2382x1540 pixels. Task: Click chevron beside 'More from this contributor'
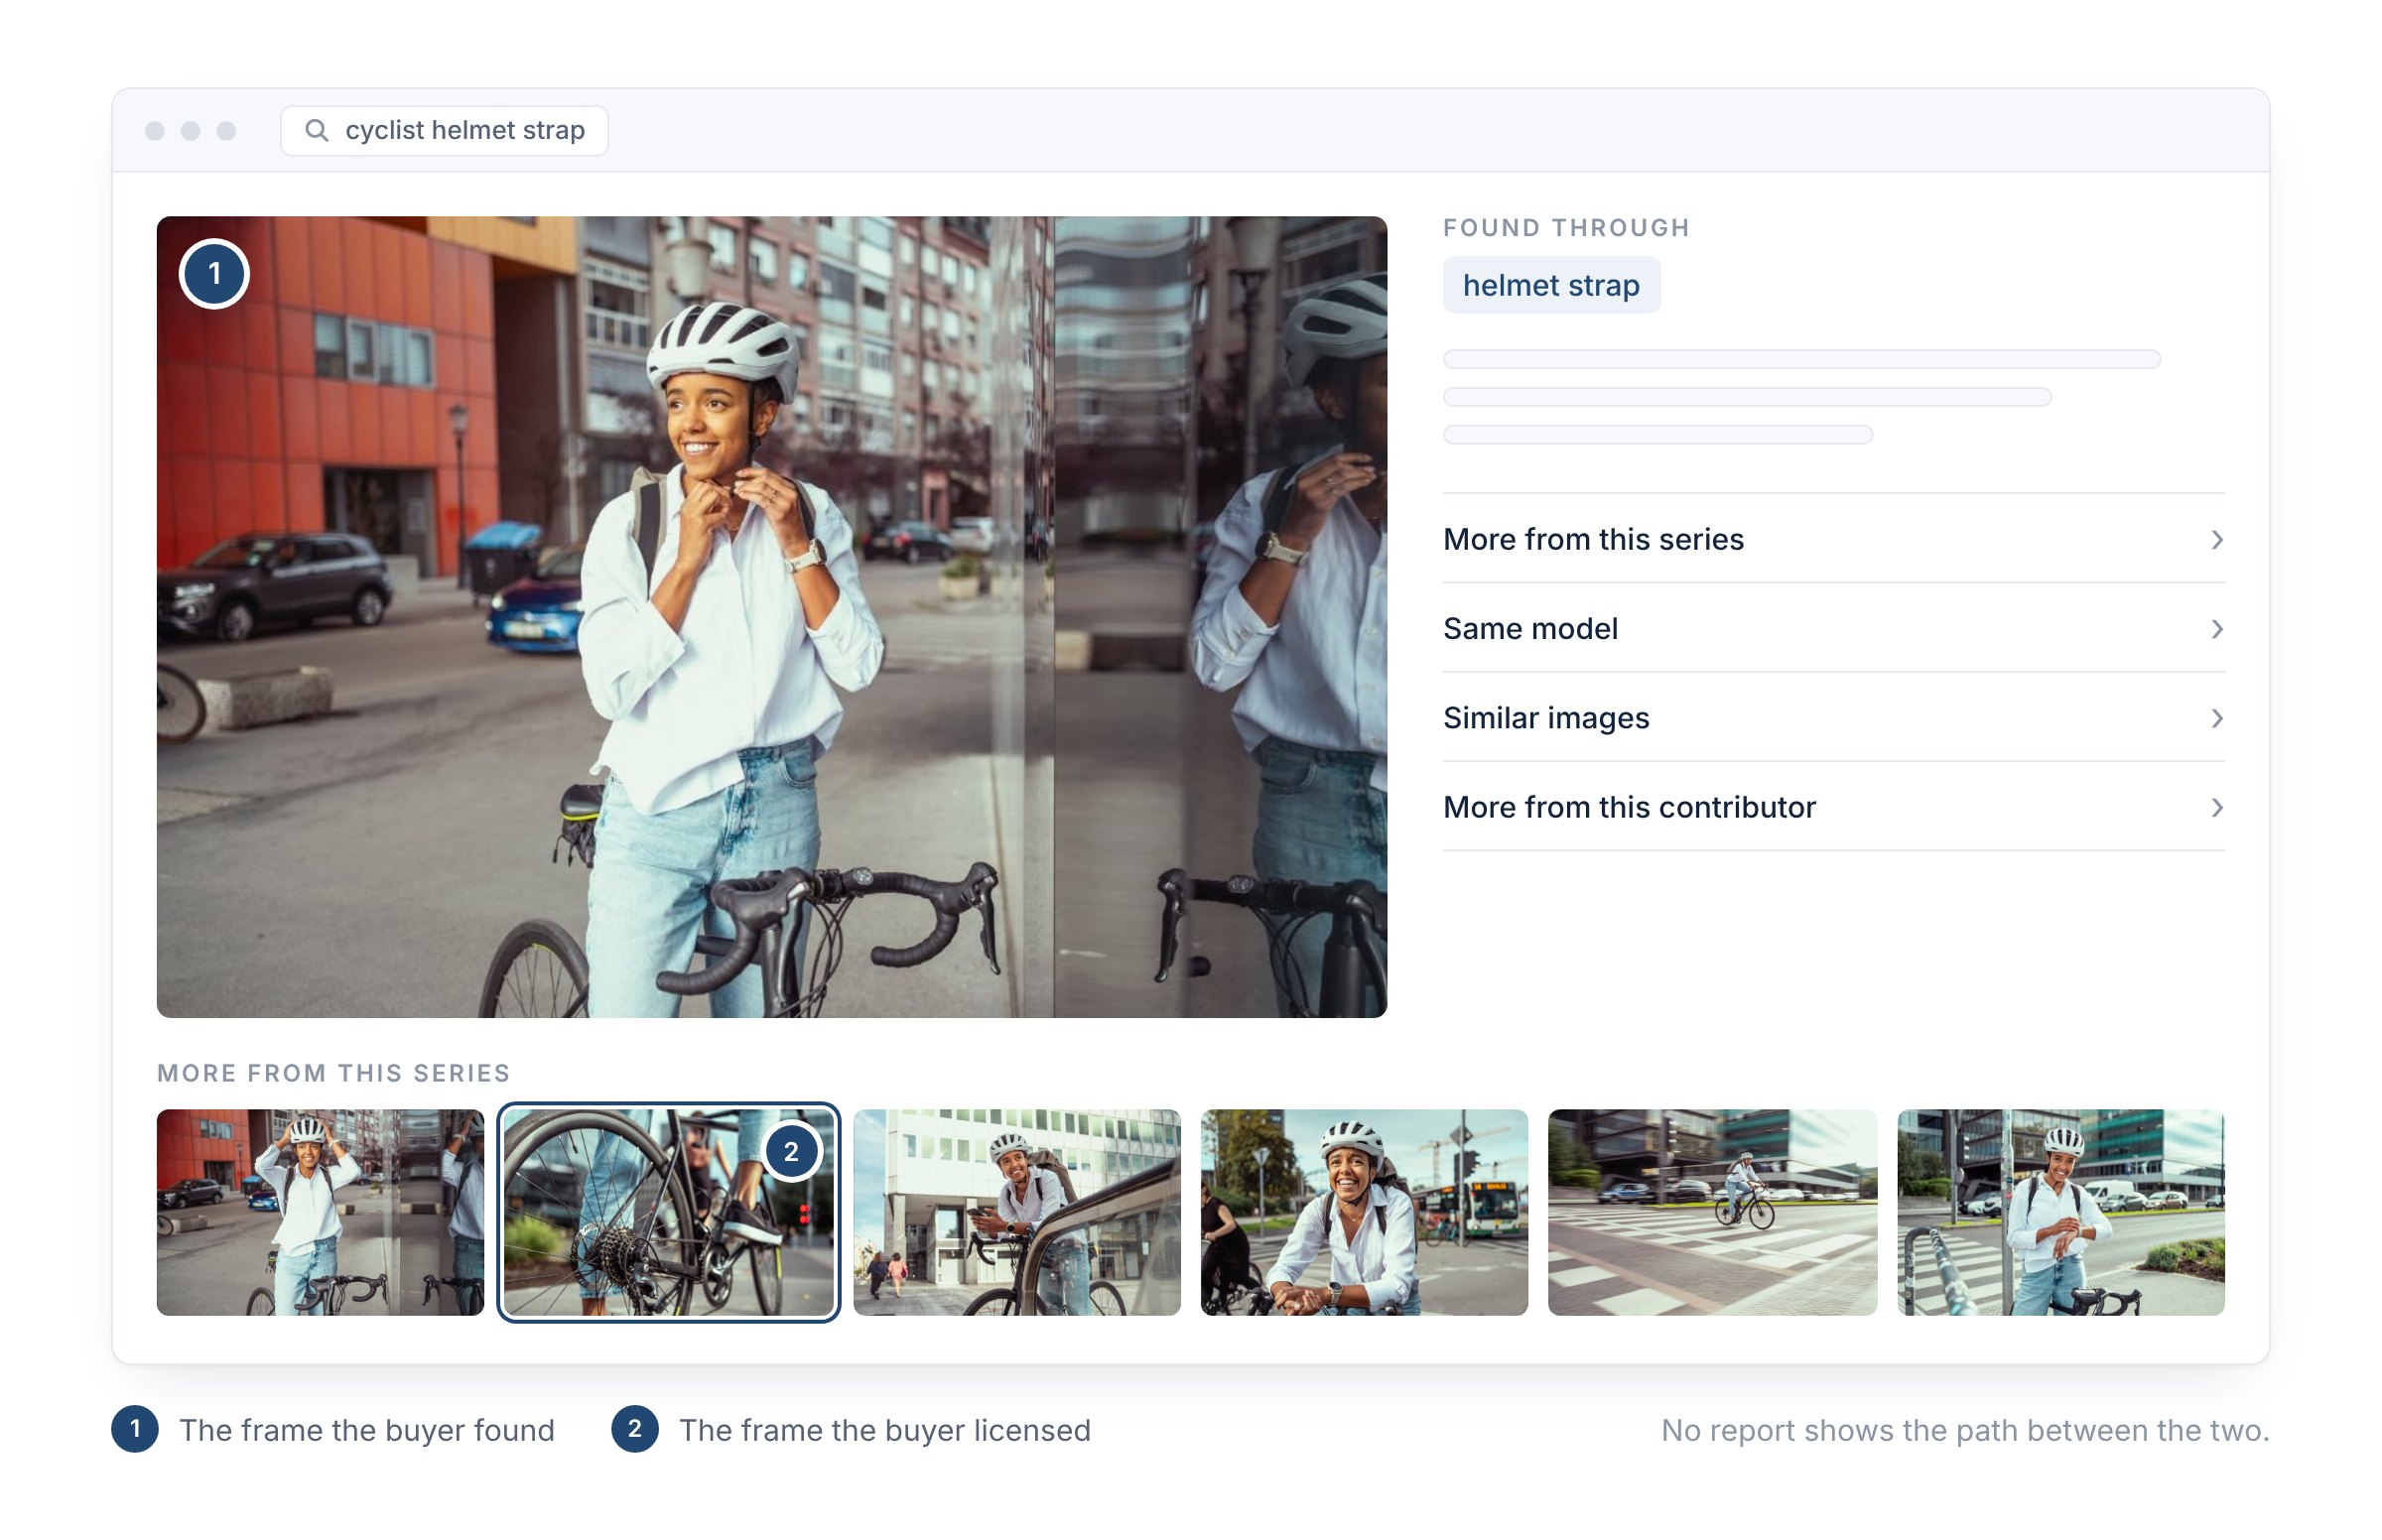tap(2216, 807)
